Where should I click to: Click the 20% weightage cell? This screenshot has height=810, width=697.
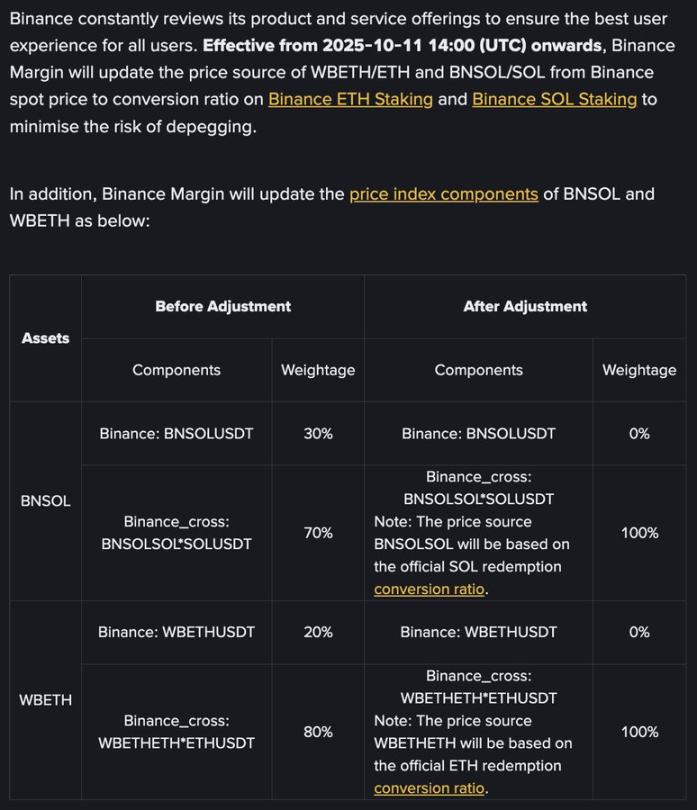[x=318, y=632]
